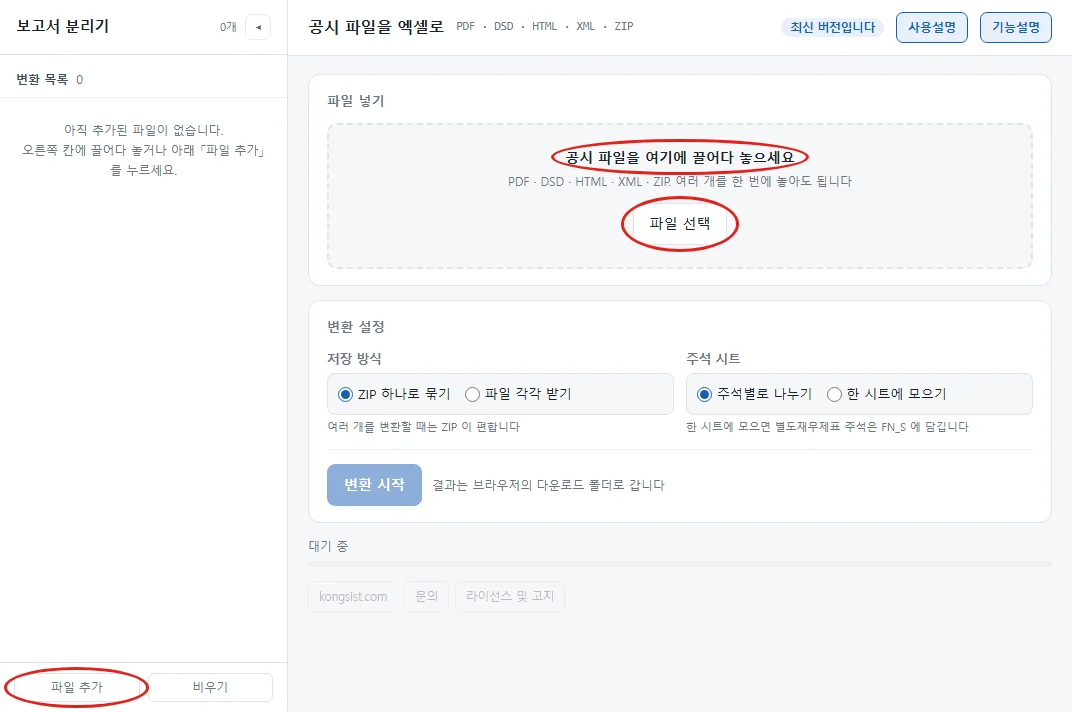The width and height of the screenshot is (1072, 712).
Task: Click the 결과는 브라우저의 다운로드 폴더로 갑니다 hint
Action: (548, 485)
